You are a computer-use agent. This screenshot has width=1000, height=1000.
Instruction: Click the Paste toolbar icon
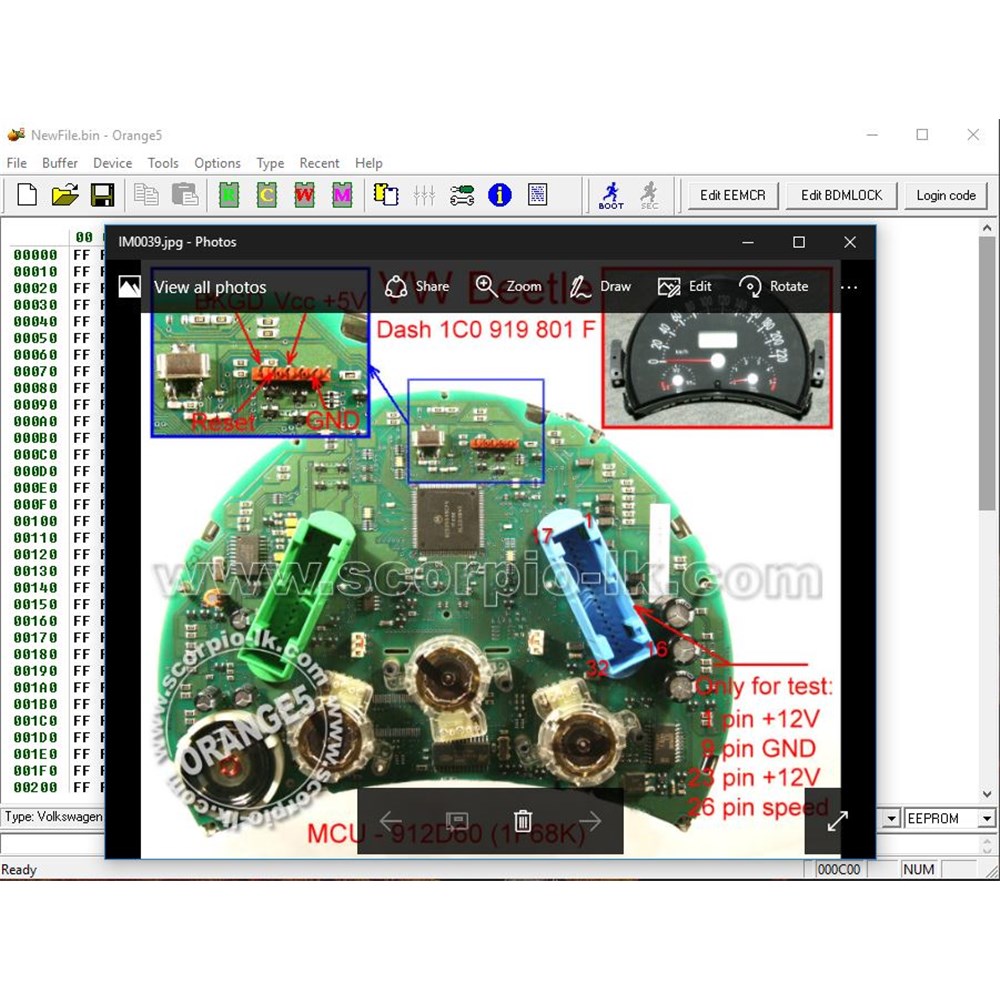click(185, 195)
